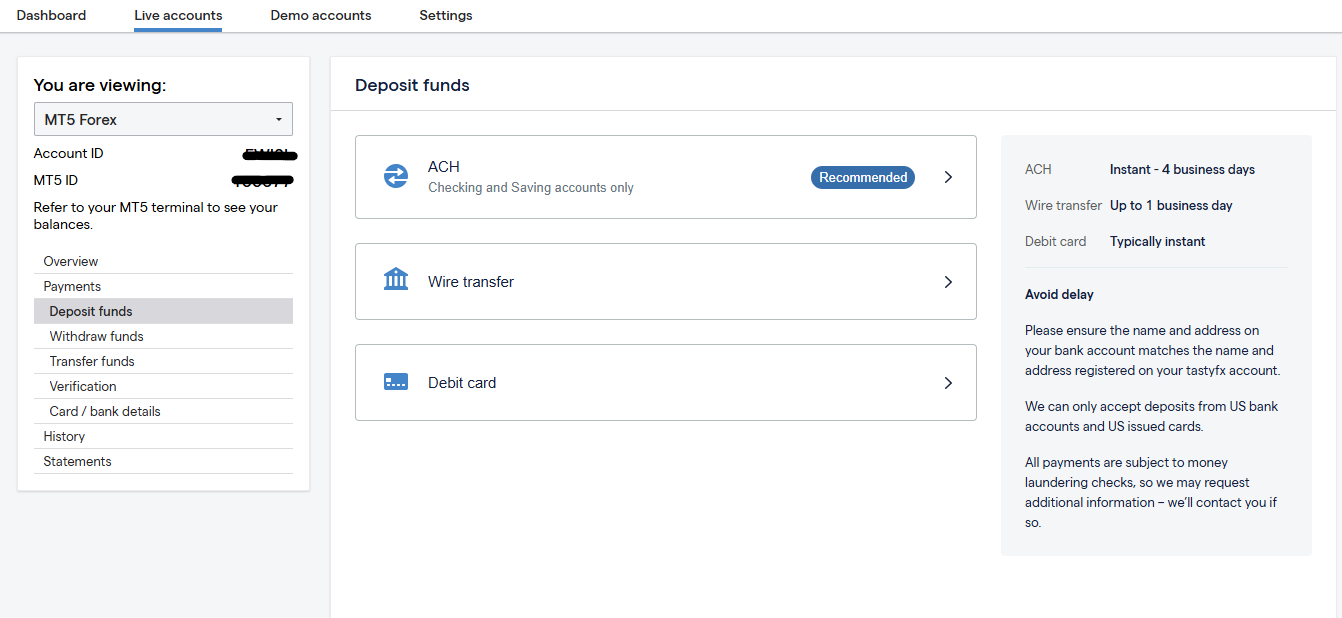1342x618 pixels.
Task: Switch to the Dashboard tab
Action: click(51, 15)
